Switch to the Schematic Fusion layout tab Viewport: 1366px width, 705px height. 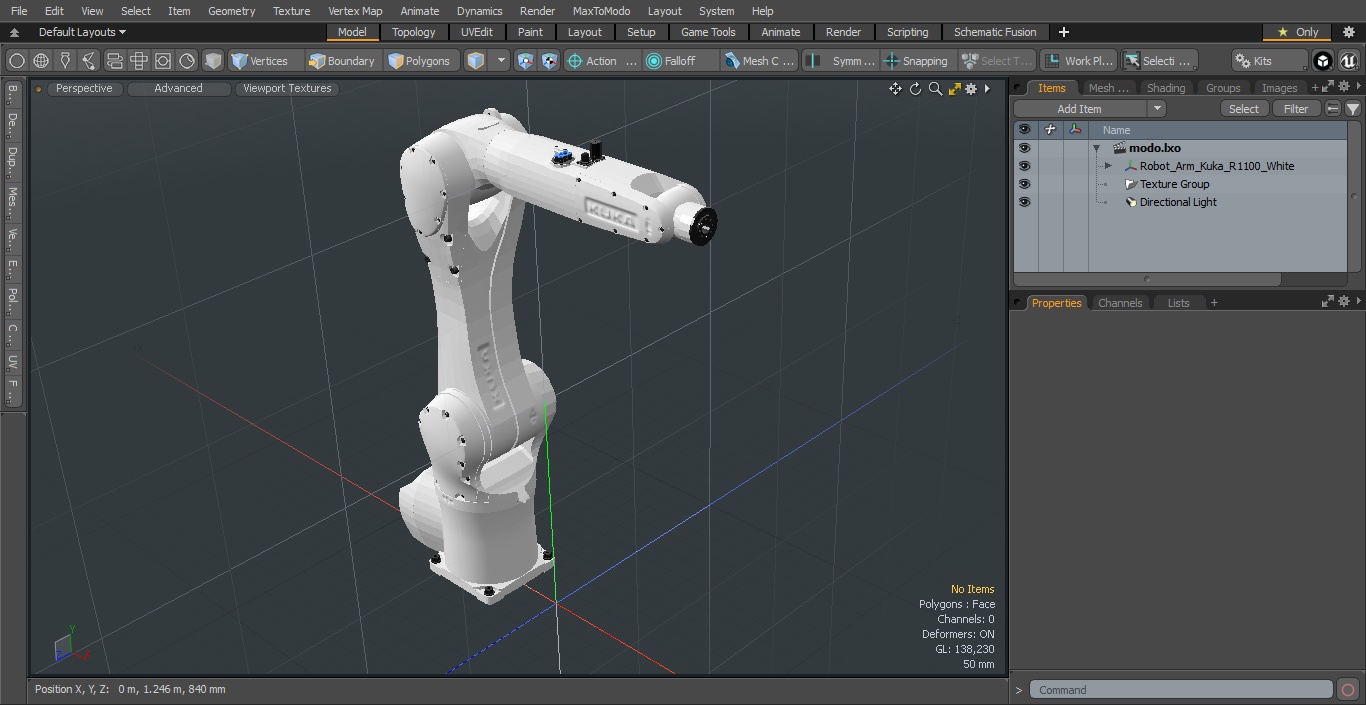995,32
